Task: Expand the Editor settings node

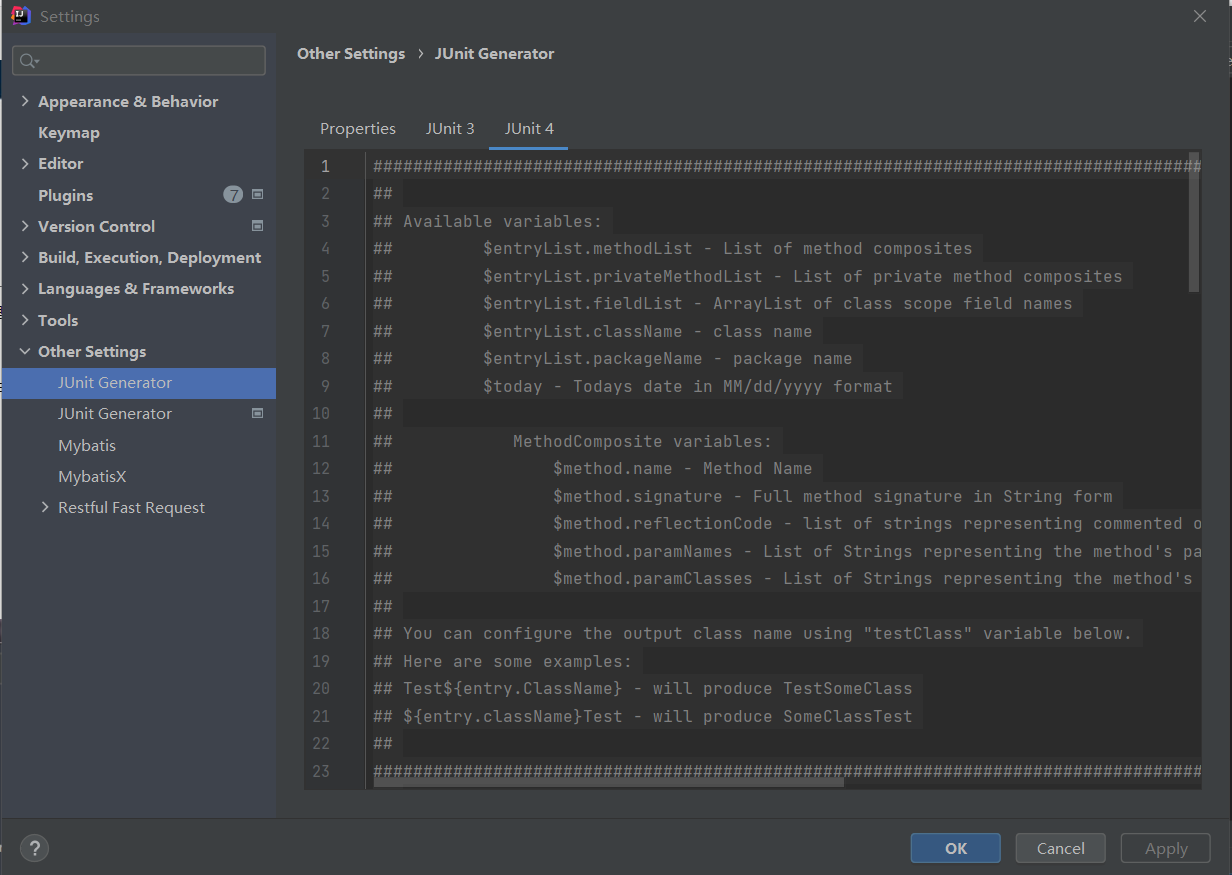Action: click(x=25, y=163)
